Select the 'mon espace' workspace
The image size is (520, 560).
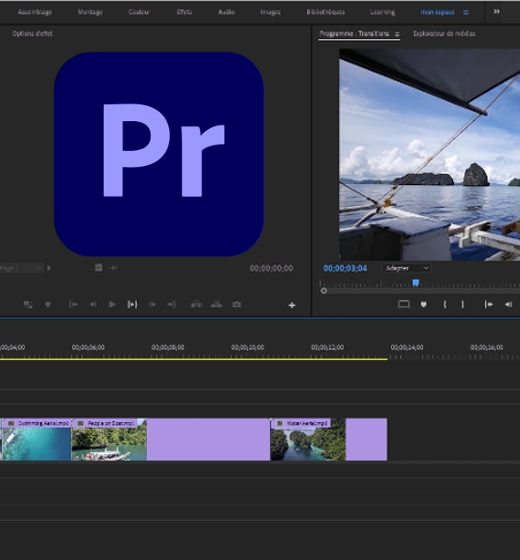(x=437, y=12)
